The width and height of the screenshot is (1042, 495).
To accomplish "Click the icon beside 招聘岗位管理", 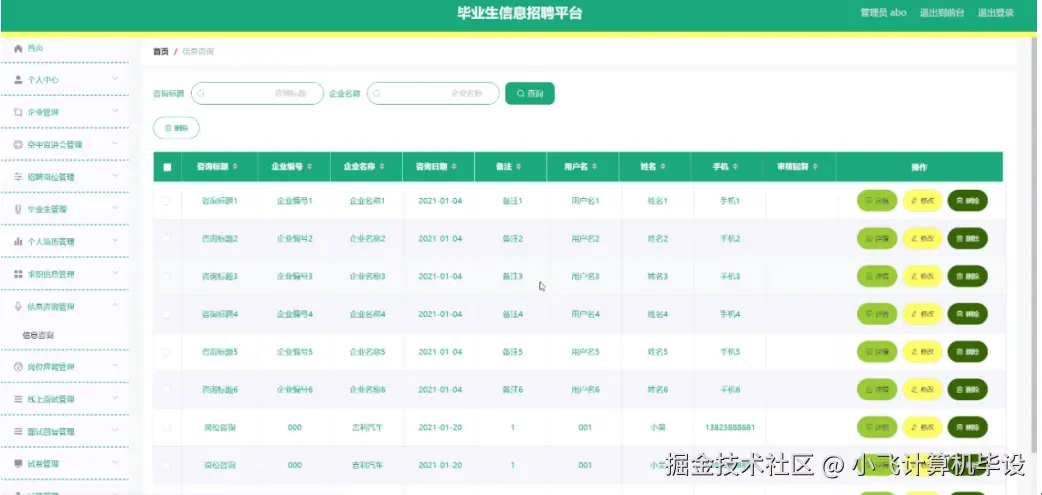I will 18,177.
